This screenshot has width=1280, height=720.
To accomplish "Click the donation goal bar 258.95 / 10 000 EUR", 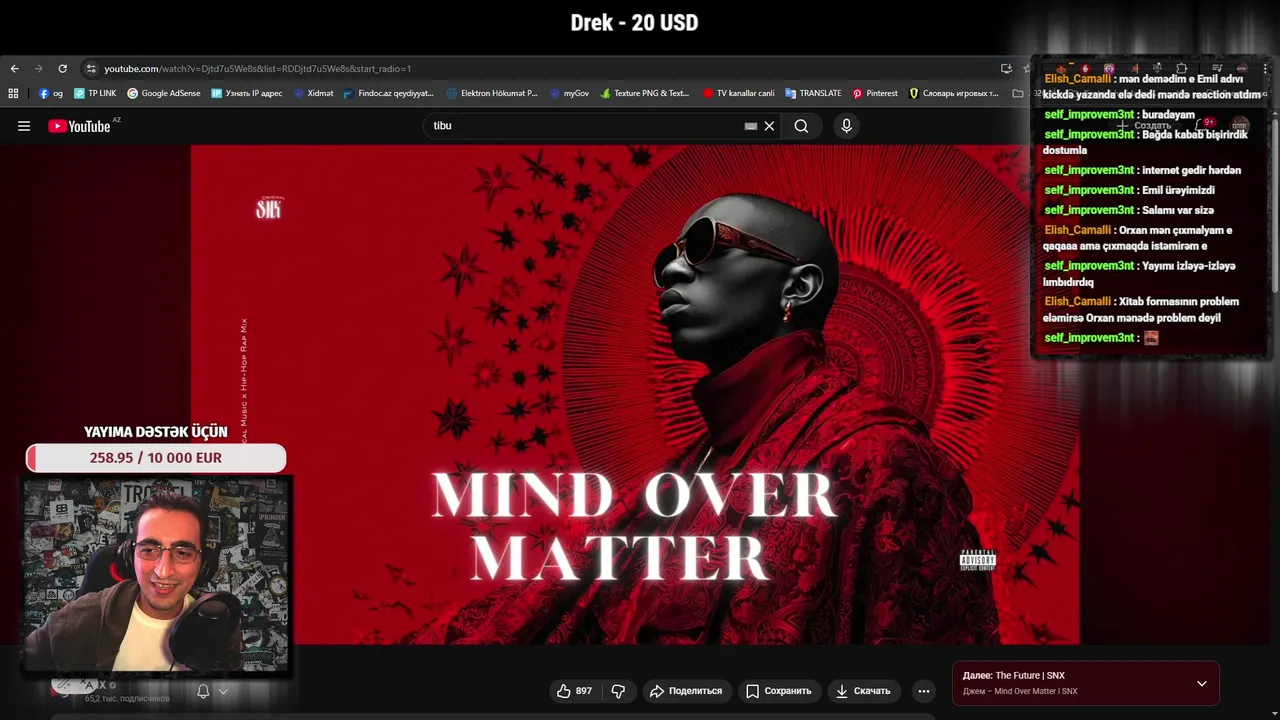I will pyautogui.click(x=156, y=458).
